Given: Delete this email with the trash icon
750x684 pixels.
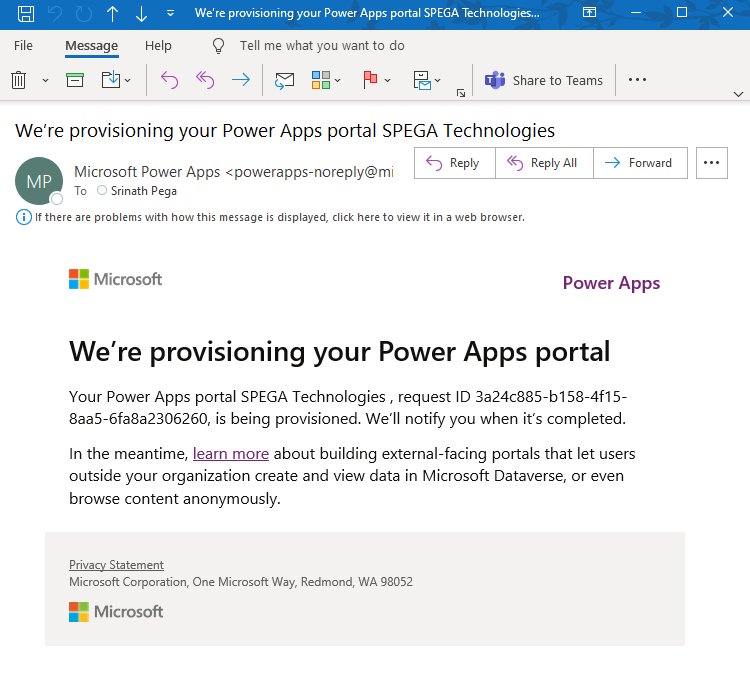Looking at the screenshot, I should pos(19,80).
